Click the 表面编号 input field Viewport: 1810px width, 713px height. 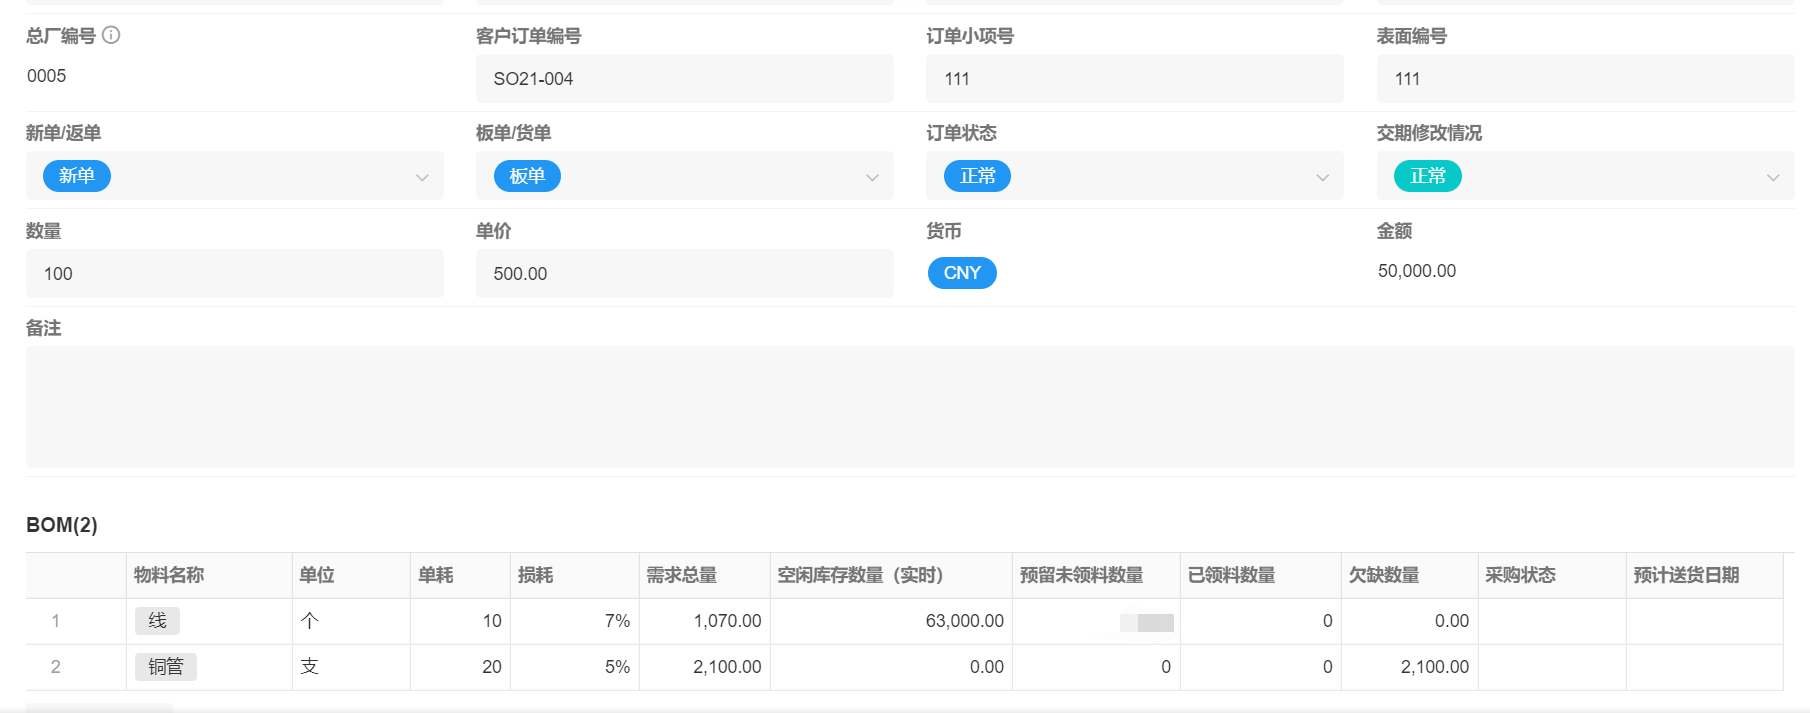1586,79
